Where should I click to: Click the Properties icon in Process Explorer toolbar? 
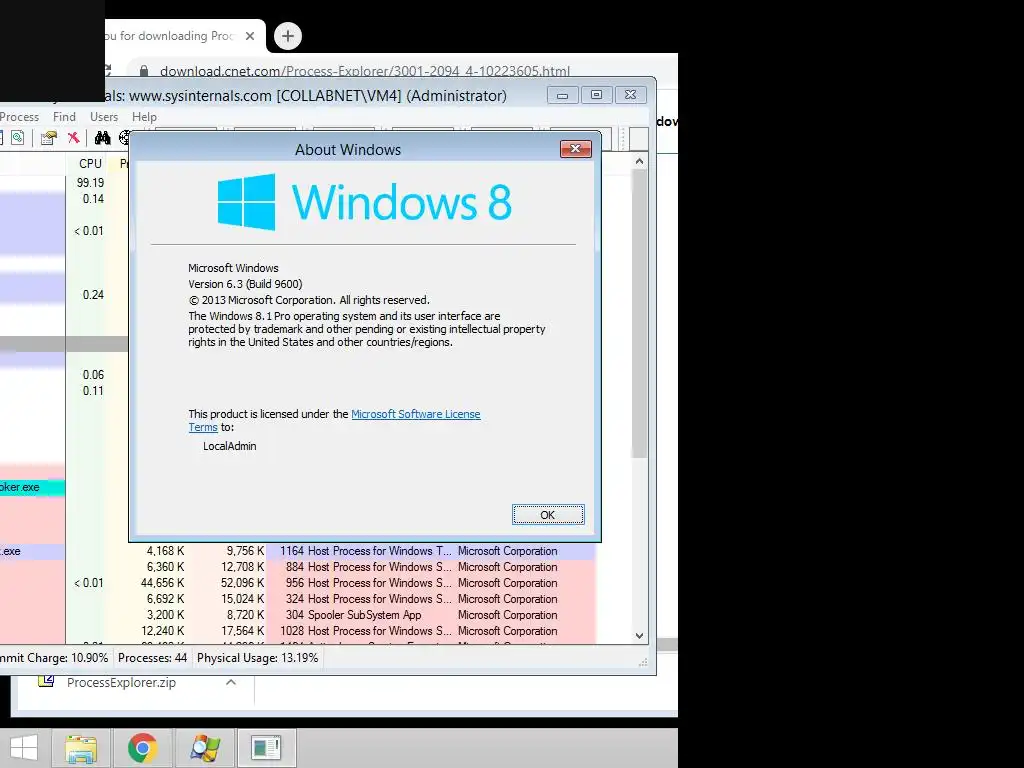click(x=48, y=138)
